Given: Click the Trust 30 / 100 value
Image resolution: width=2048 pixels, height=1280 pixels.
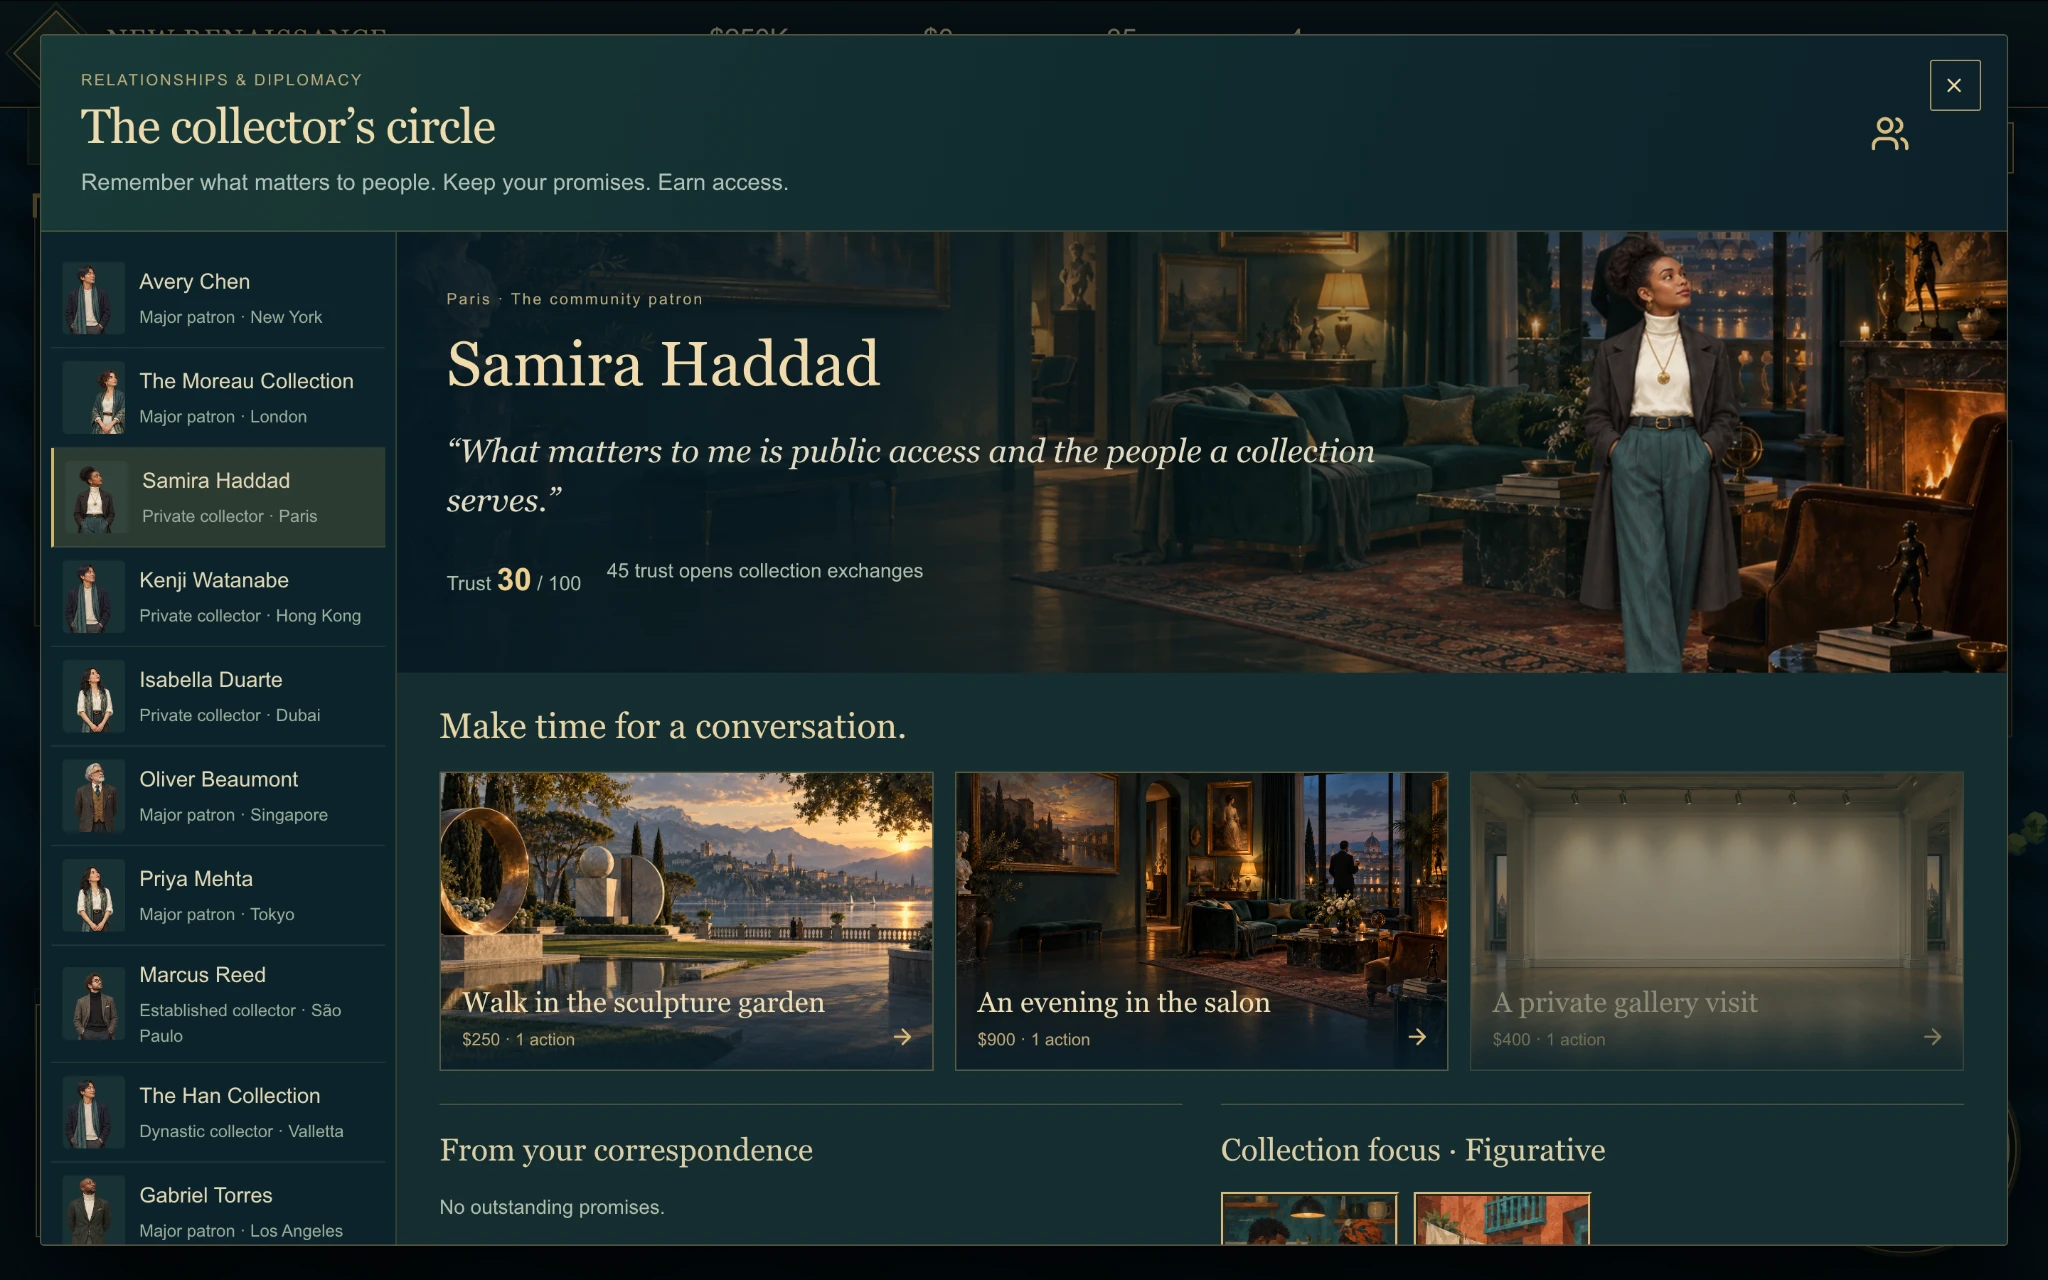Looking at the screenshot, I should point(514,581).
